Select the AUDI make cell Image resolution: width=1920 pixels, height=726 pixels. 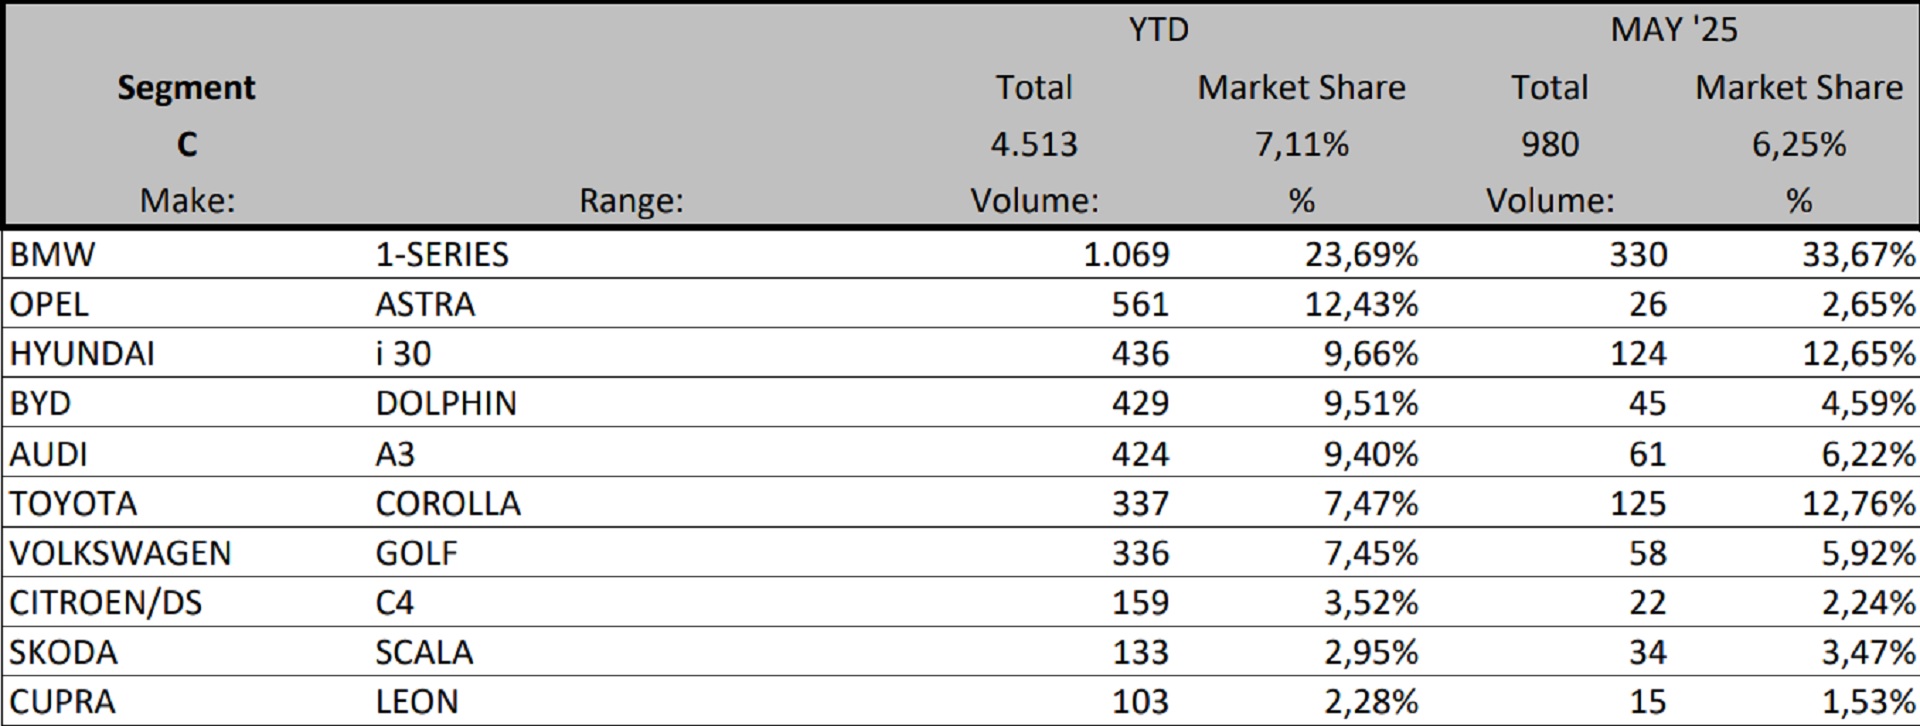49,454
